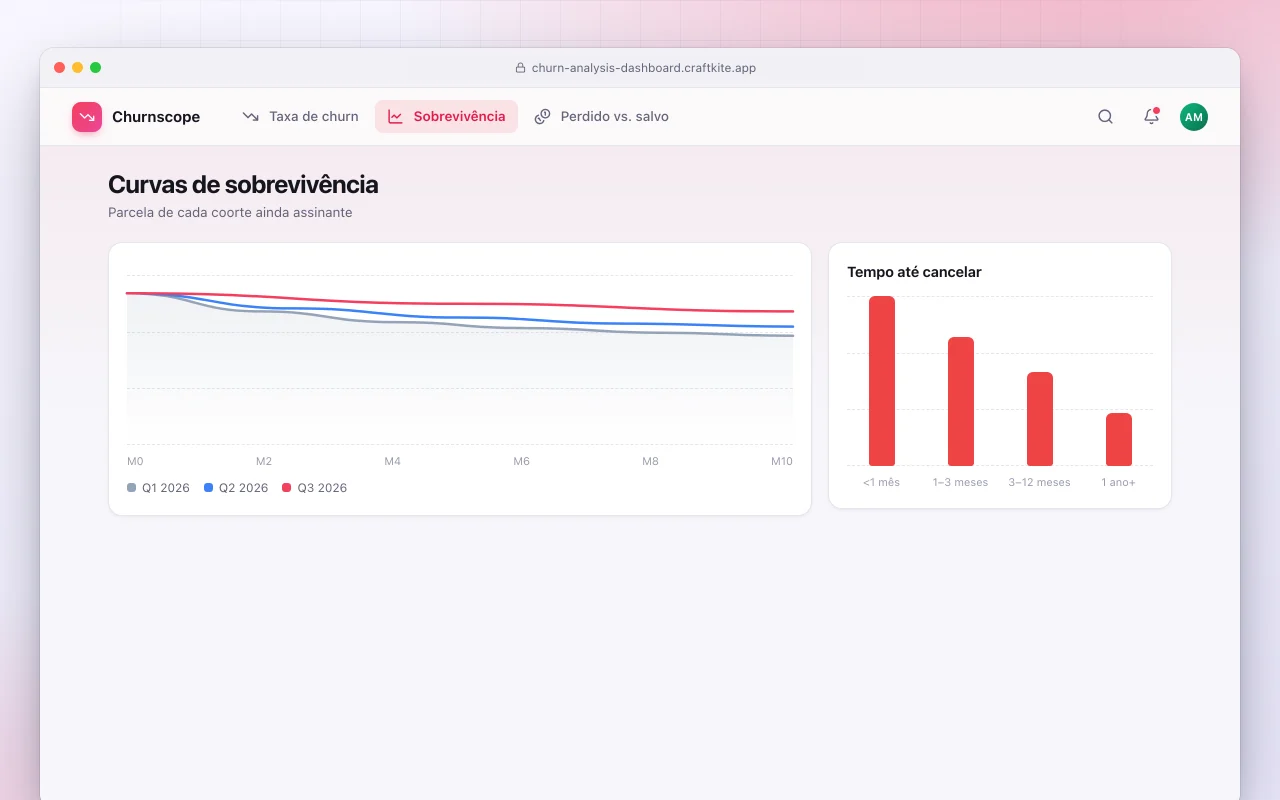This screenshot has width=1280, height=800.
Task: Click the <1 mês axis label
Action: (882, 482)
